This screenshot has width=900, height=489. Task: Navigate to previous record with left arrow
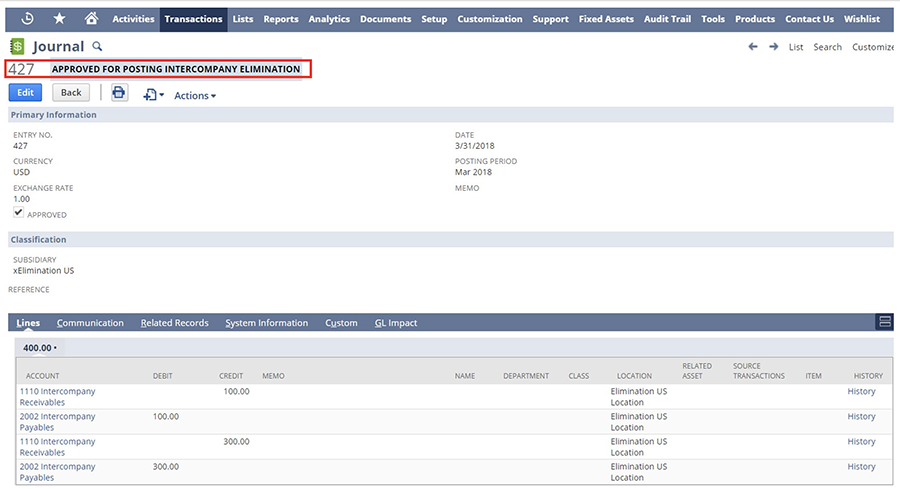[753, 47]
